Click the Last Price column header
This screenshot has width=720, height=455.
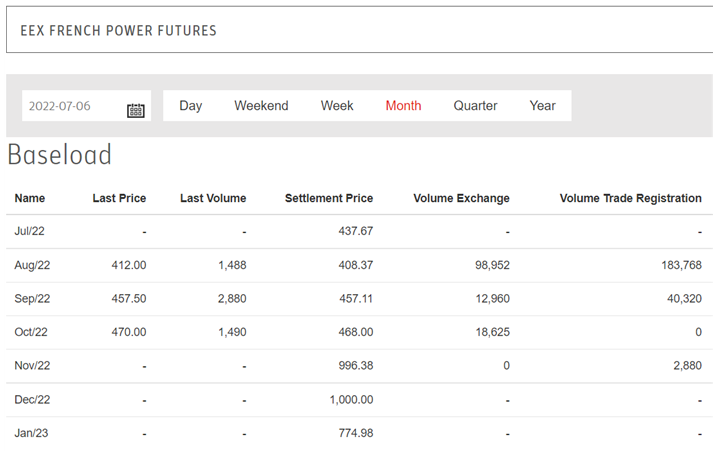point(119,198)
